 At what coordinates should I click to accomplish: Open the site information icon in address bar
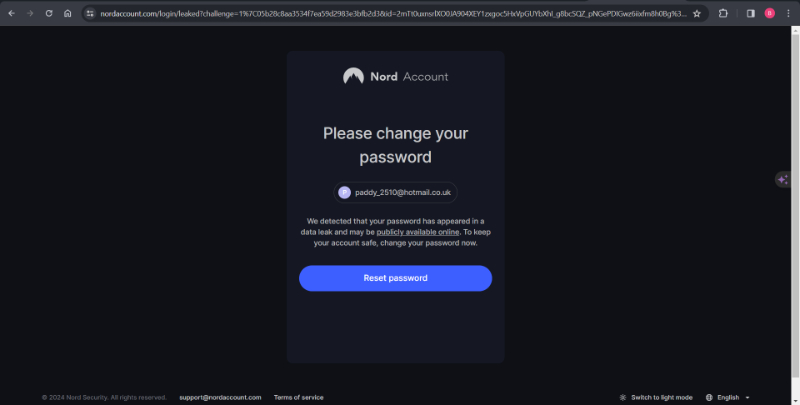(90, 13)
